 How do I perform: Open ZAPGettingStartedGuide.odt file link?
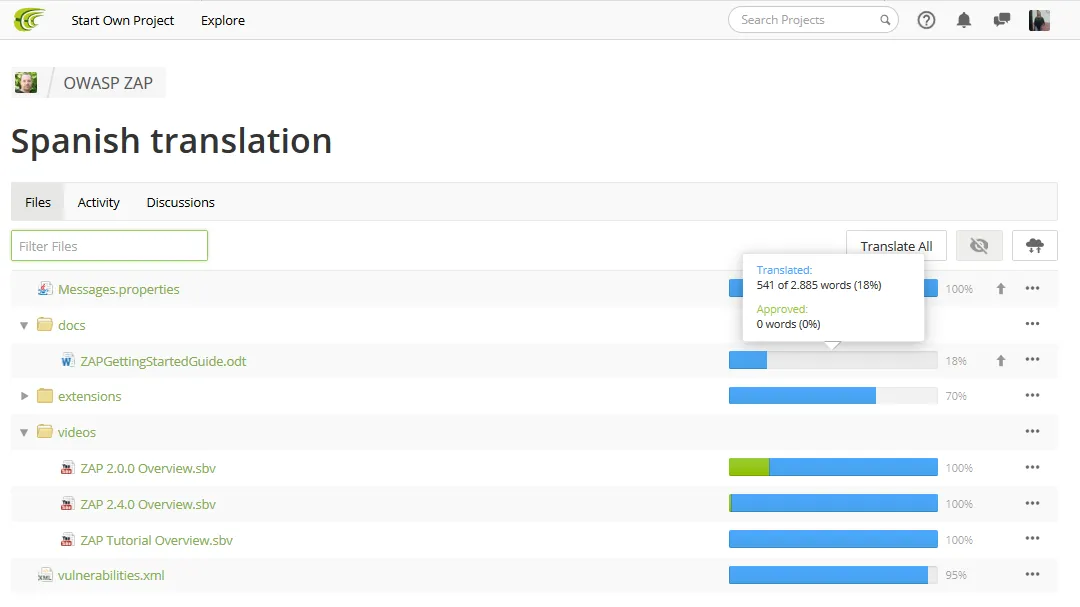(163, 360)
